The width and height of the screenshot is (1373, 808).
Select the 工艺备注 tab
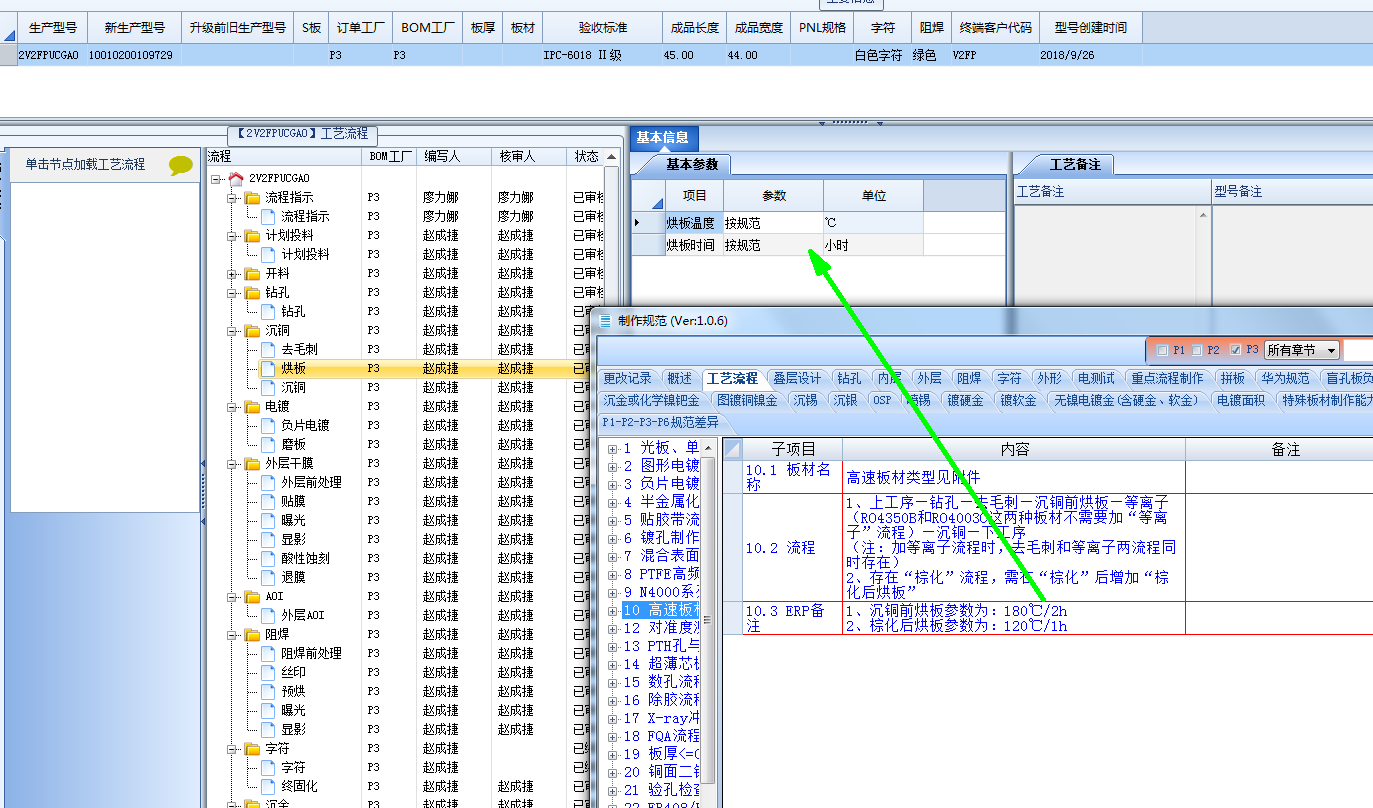tap(1073, 164)
